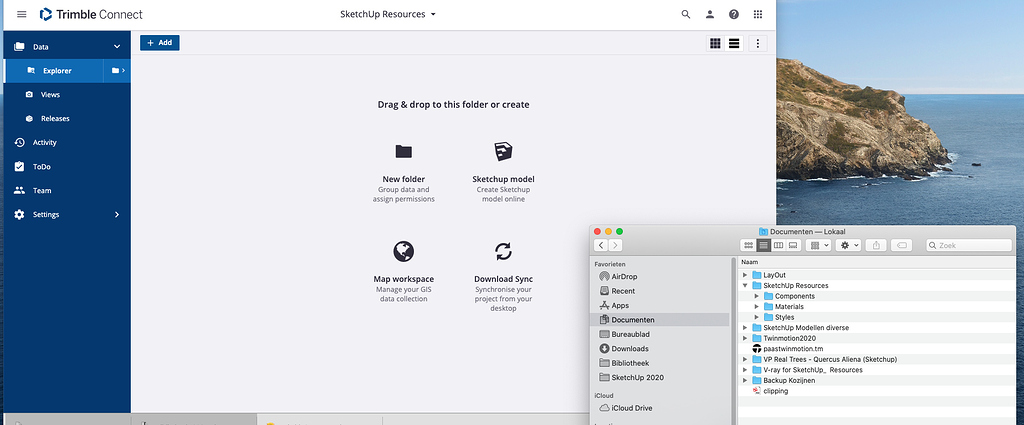Click the globe Map workspace icon
This screenshot has height=425, width=1024.
[x=404, y=251]
